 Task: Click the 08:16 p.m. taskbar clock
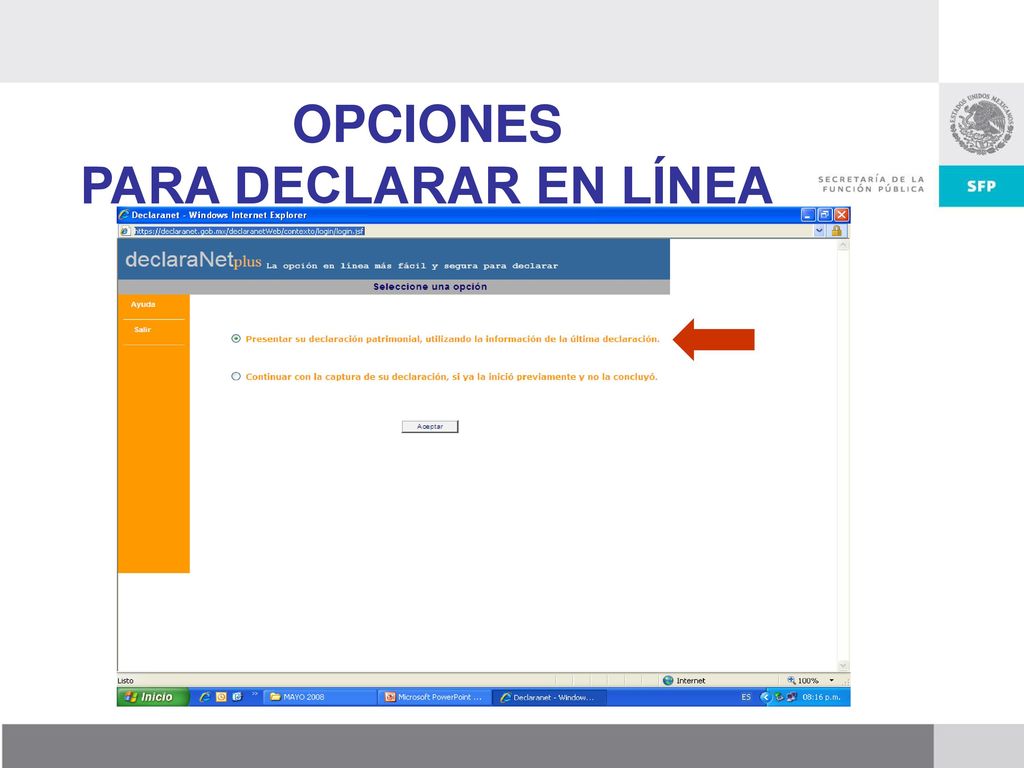(x=822, y=697)
